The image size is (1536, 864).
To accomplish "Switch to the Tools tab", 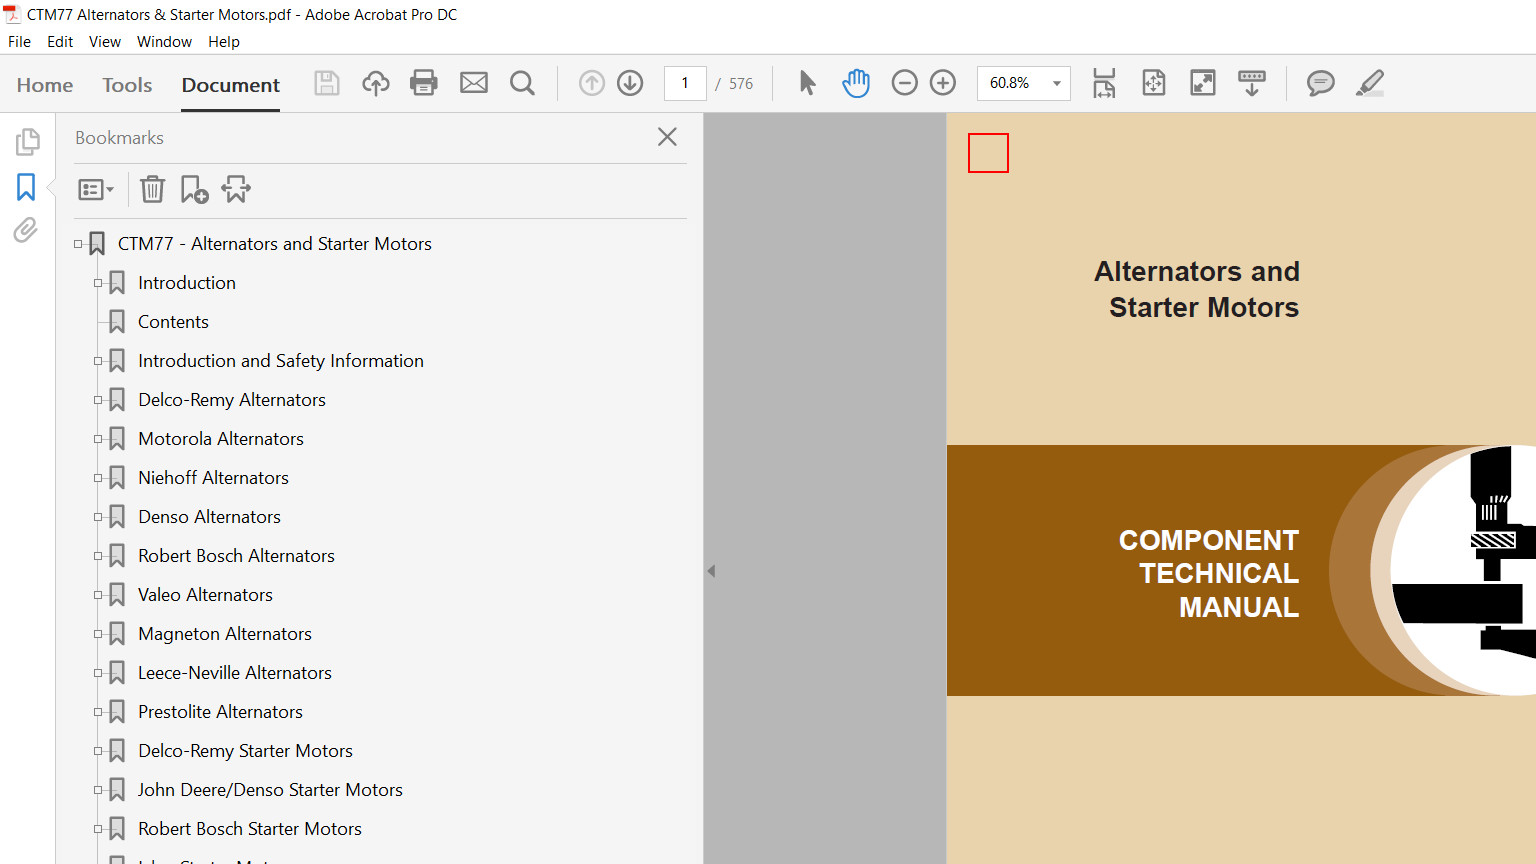I will [x=127, y=85].
